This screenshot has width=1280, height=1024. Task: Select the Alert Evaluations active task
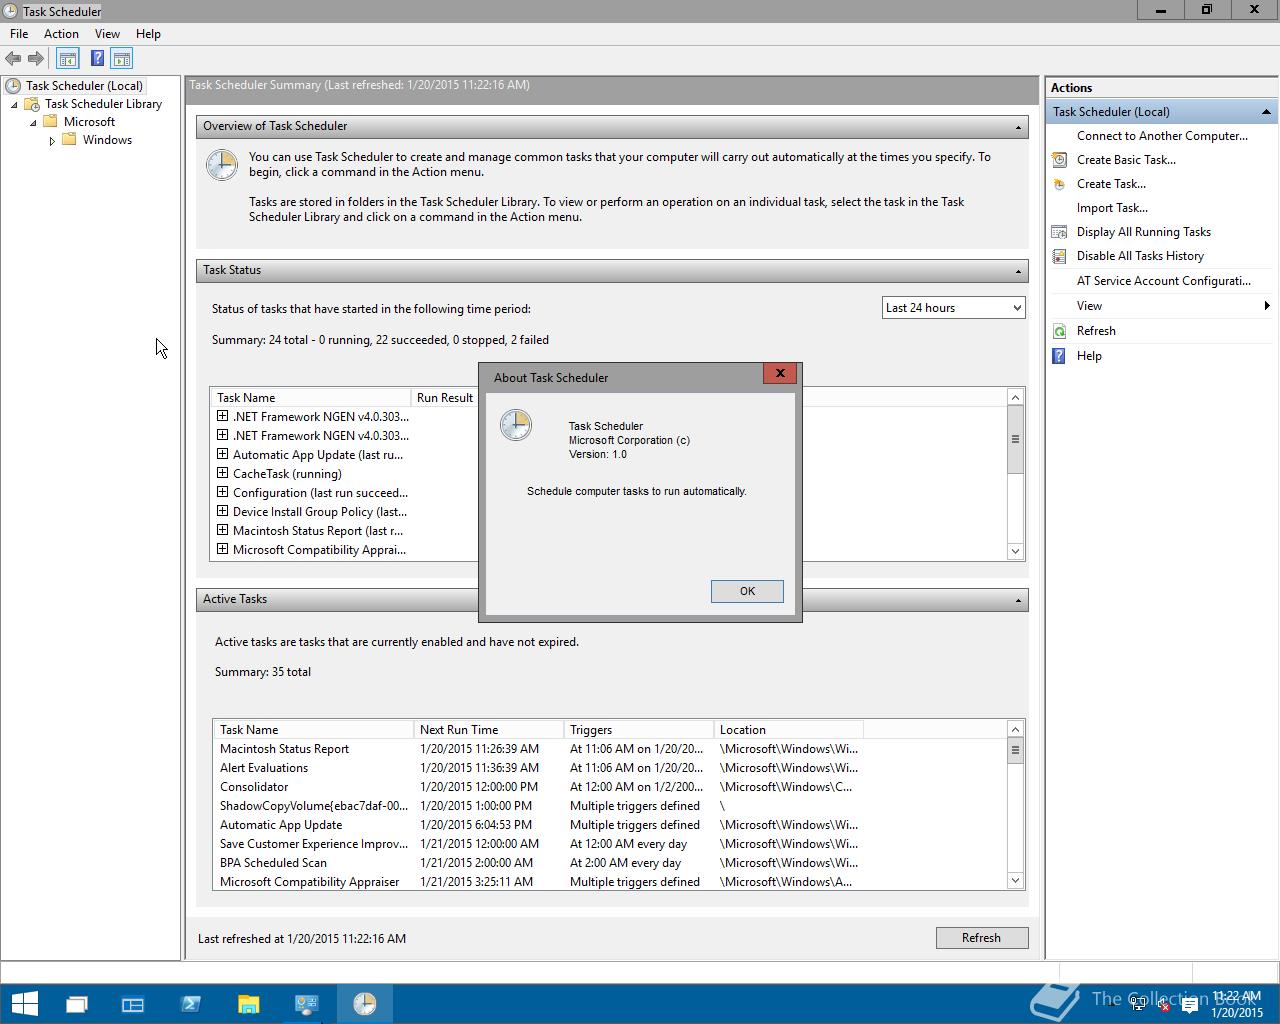(610, 768)
